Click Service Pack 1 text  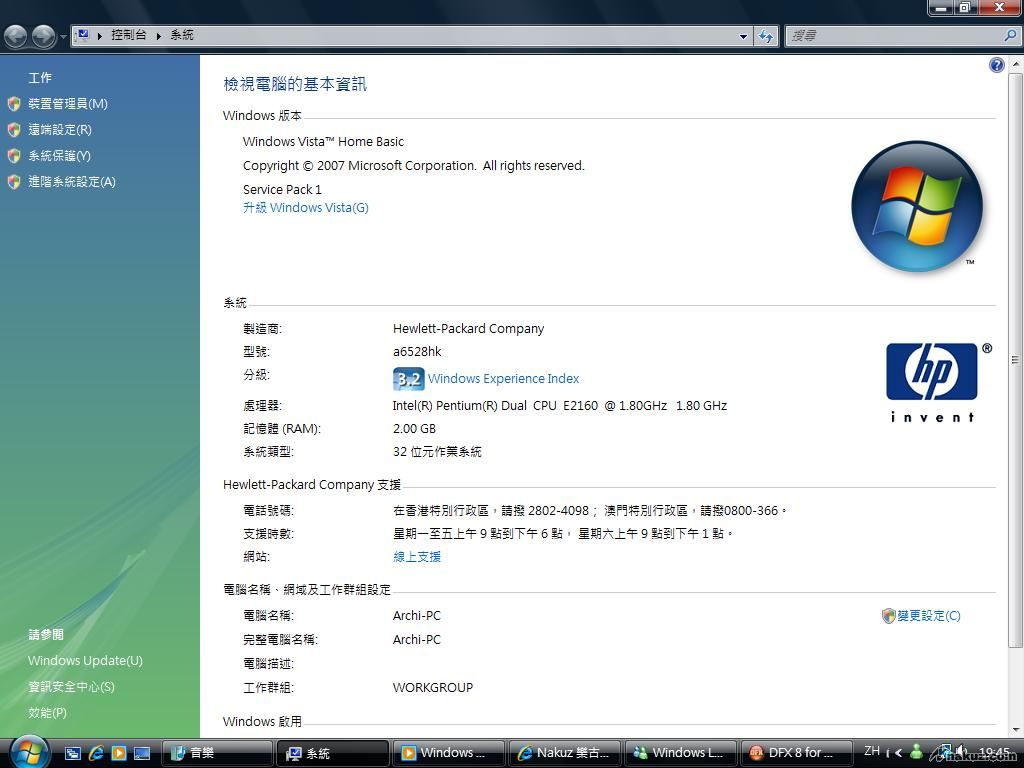point(282,189)
